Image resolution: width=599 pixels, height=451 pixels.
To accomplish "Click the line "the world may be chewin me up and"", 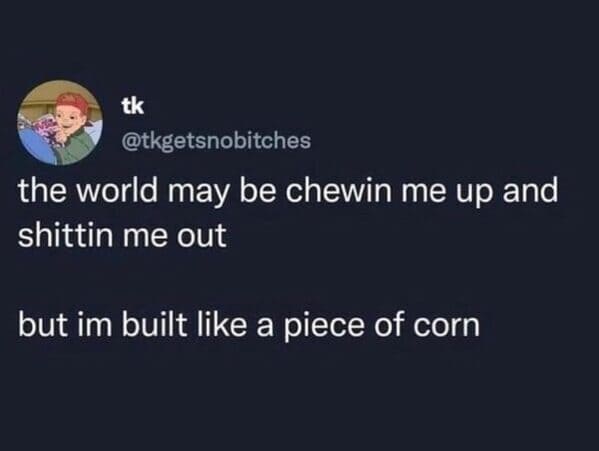I will click(288, 192).
